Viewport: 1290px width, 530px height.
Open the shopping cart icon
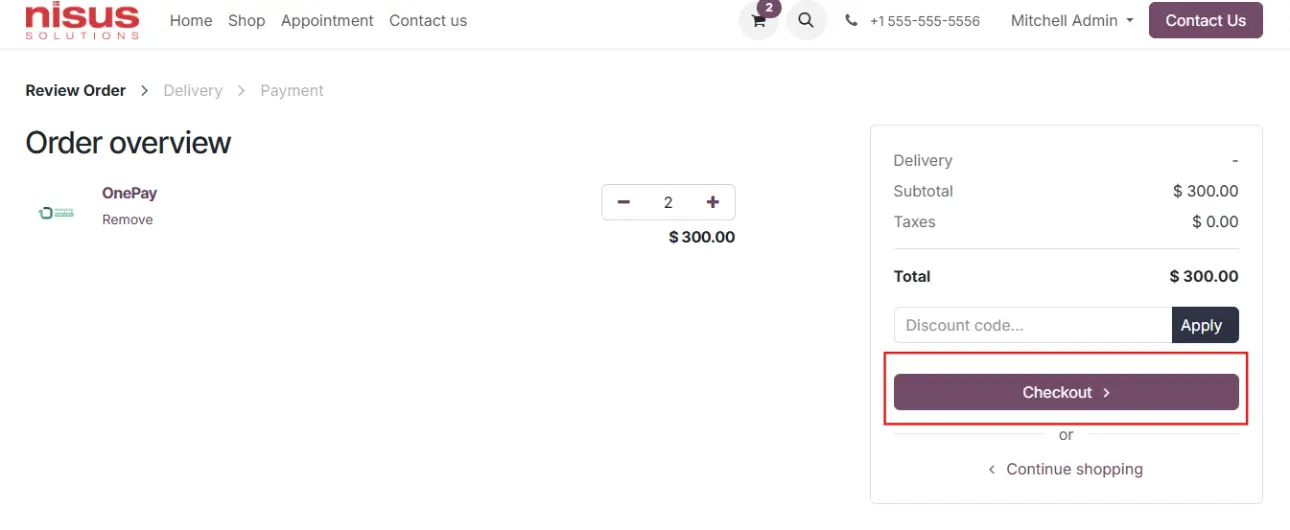pos(758,20)
